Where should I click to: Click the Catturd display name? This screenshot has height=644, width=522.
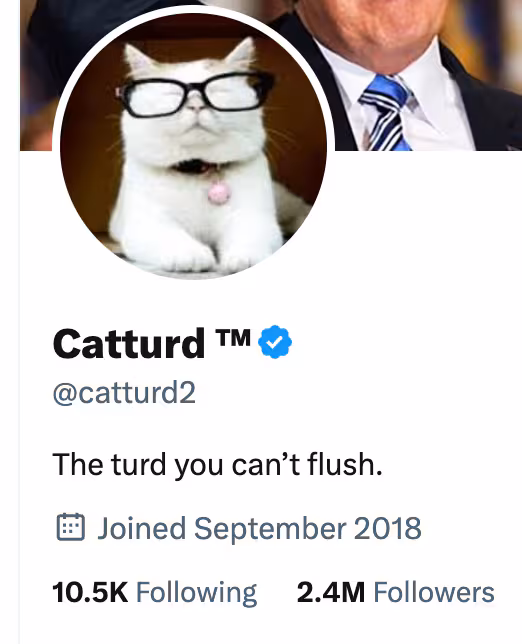pos(129,343)
